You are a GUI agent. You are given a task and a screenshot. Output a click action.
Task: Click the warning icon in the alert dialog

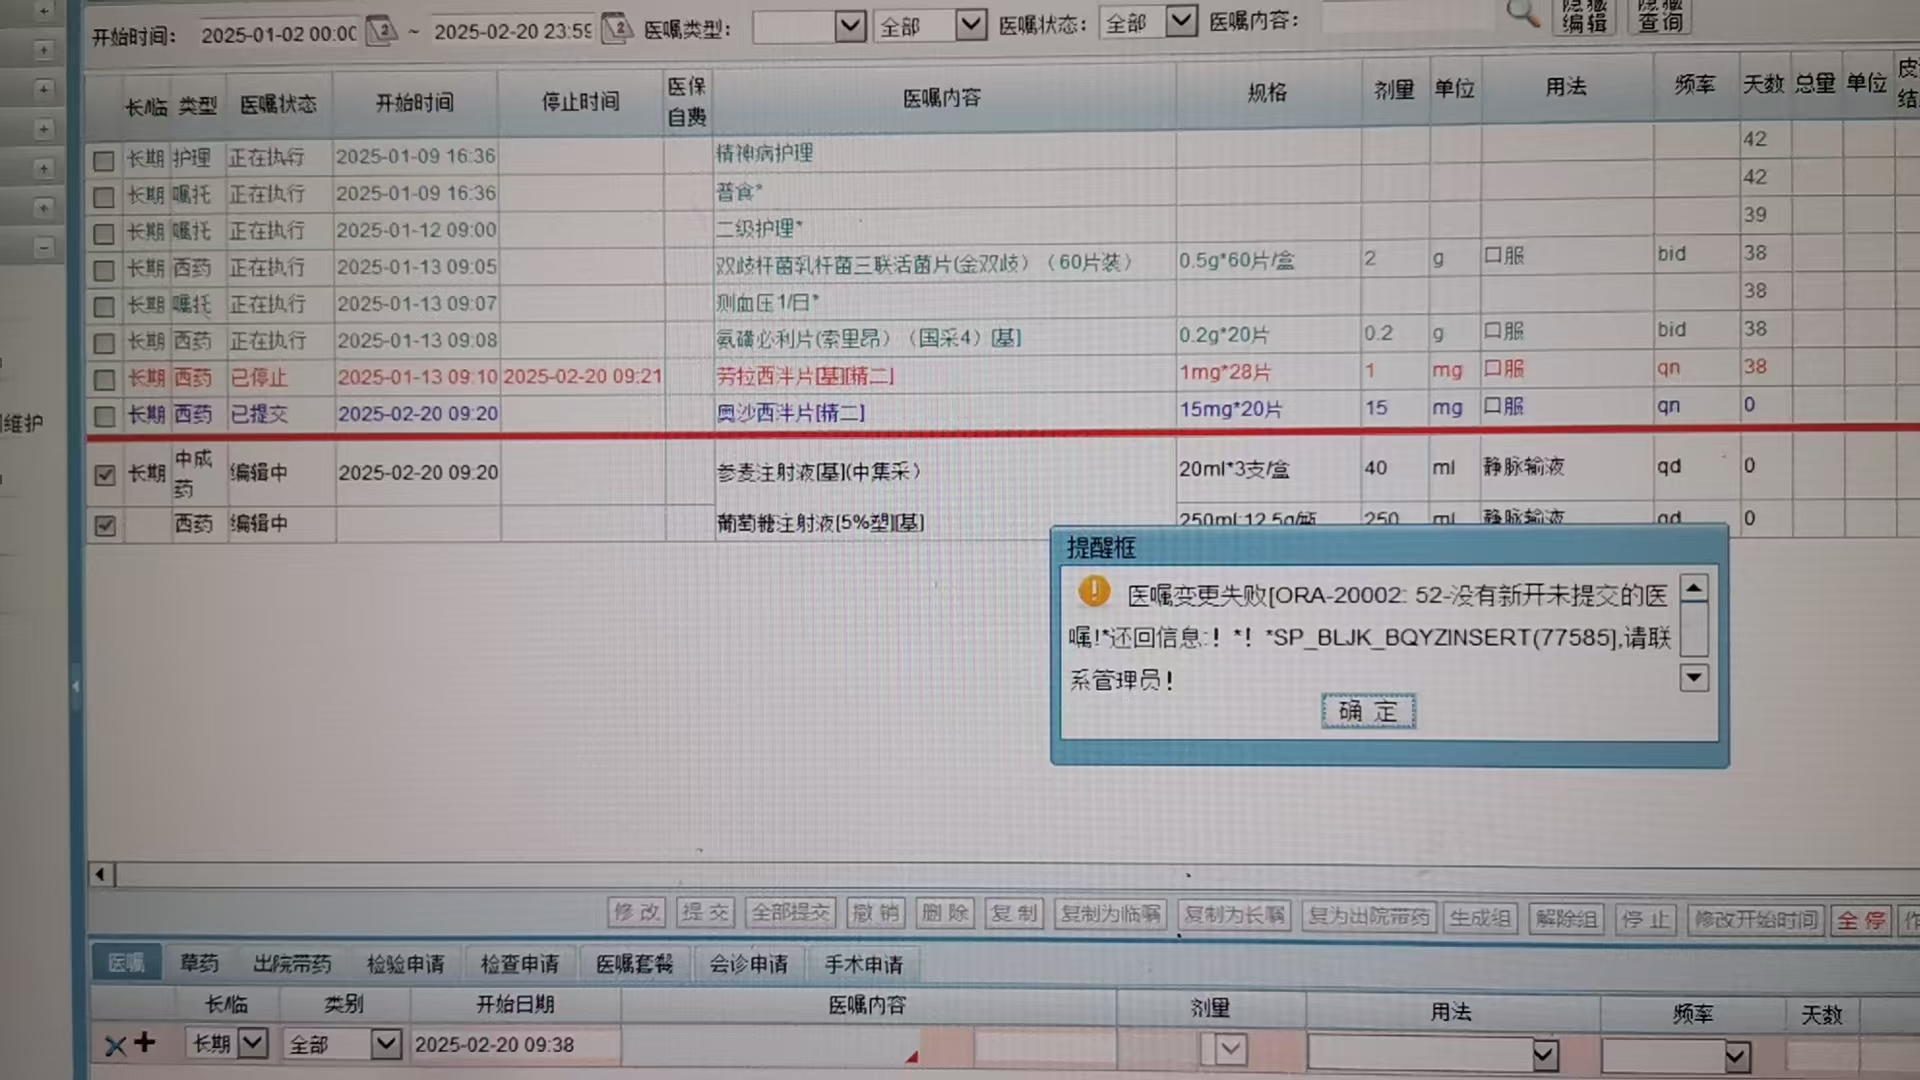click(1094, 591)
